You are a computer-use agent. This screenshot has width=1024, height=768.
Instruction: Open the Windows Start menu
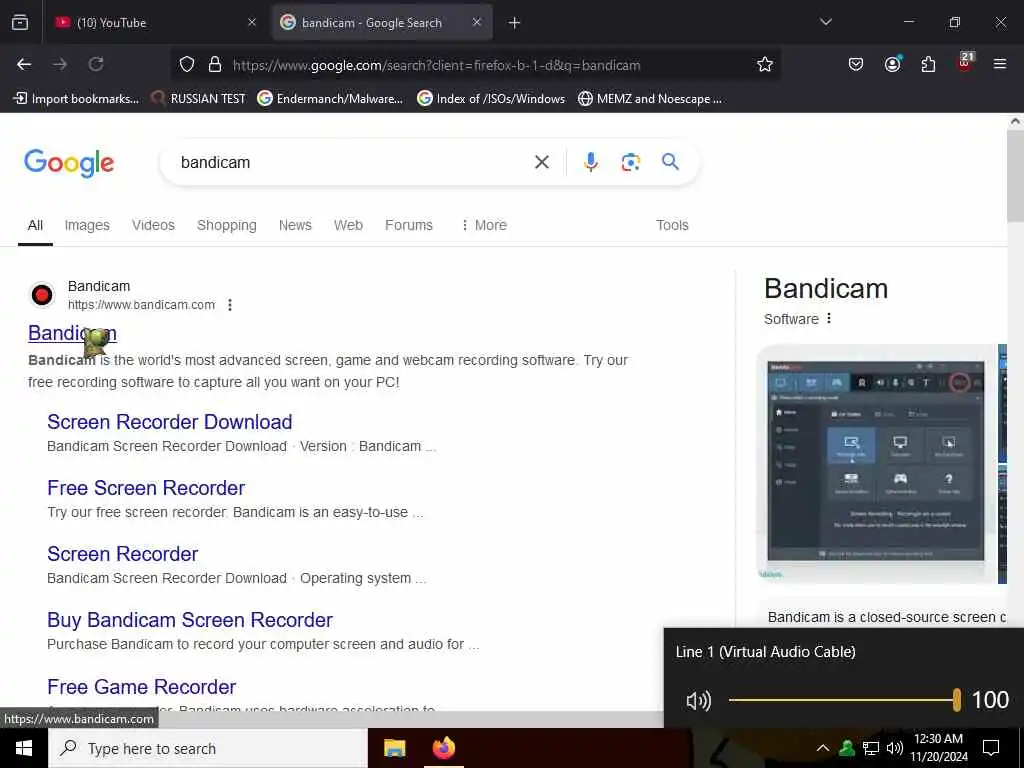[24, 748]
